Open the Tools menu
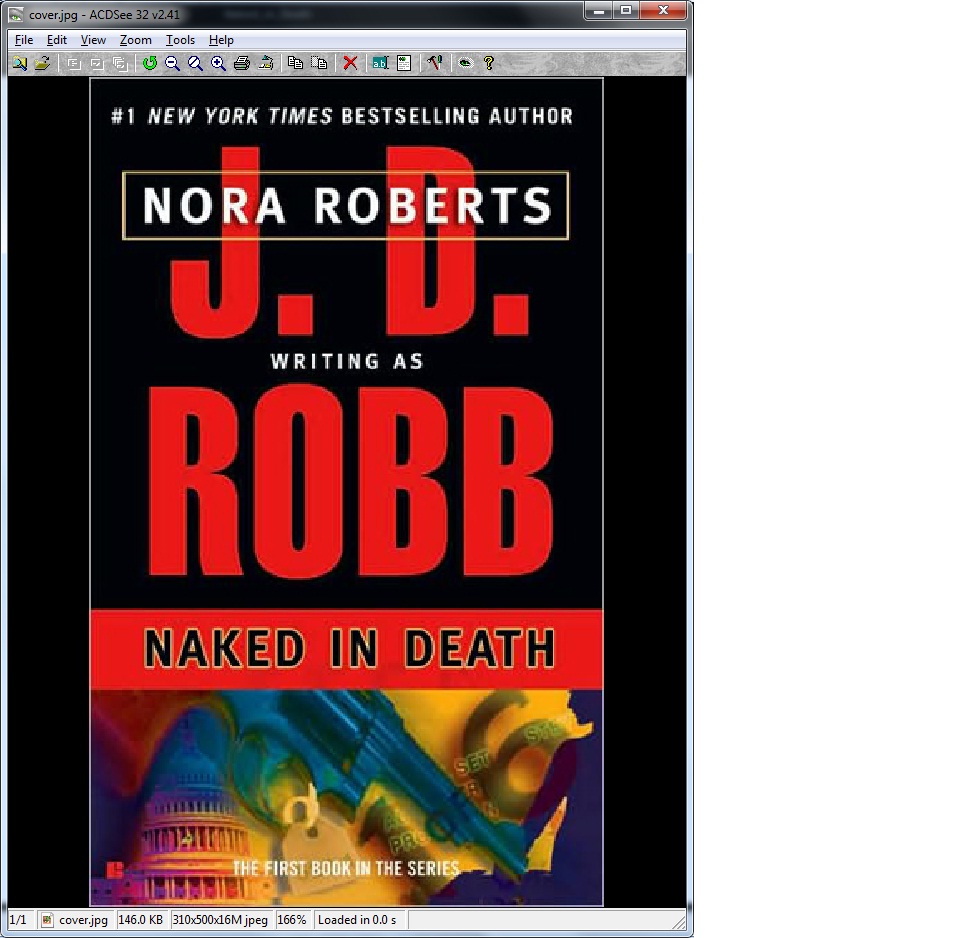This screenshot has width=960, height=938. tap(180, 40)
